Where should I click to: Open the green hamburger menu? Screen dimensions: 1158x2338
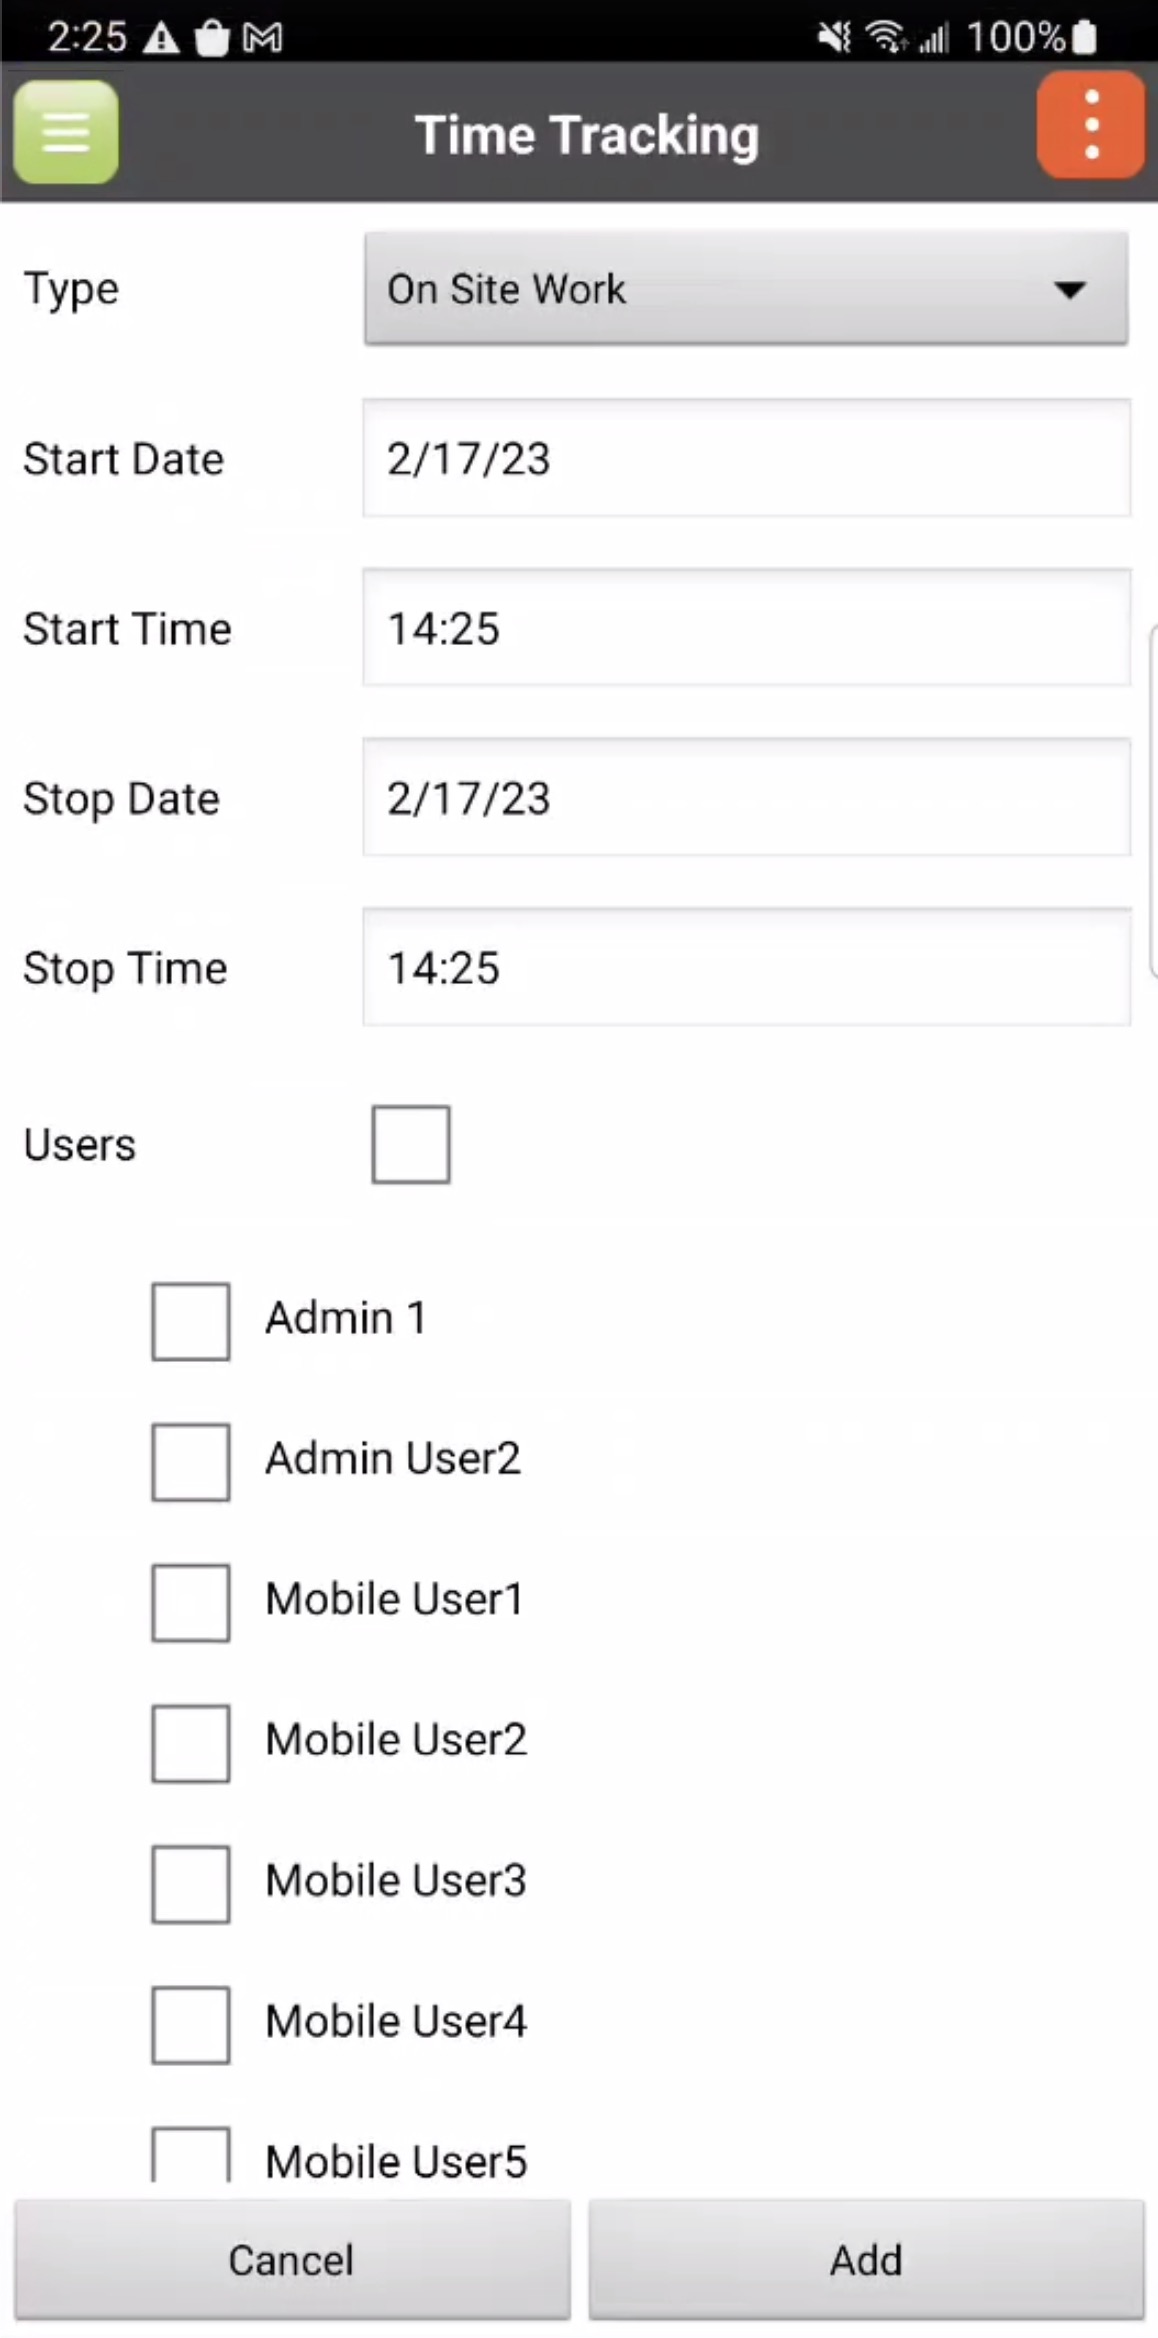pyautogui.click(x=66, y=132)
